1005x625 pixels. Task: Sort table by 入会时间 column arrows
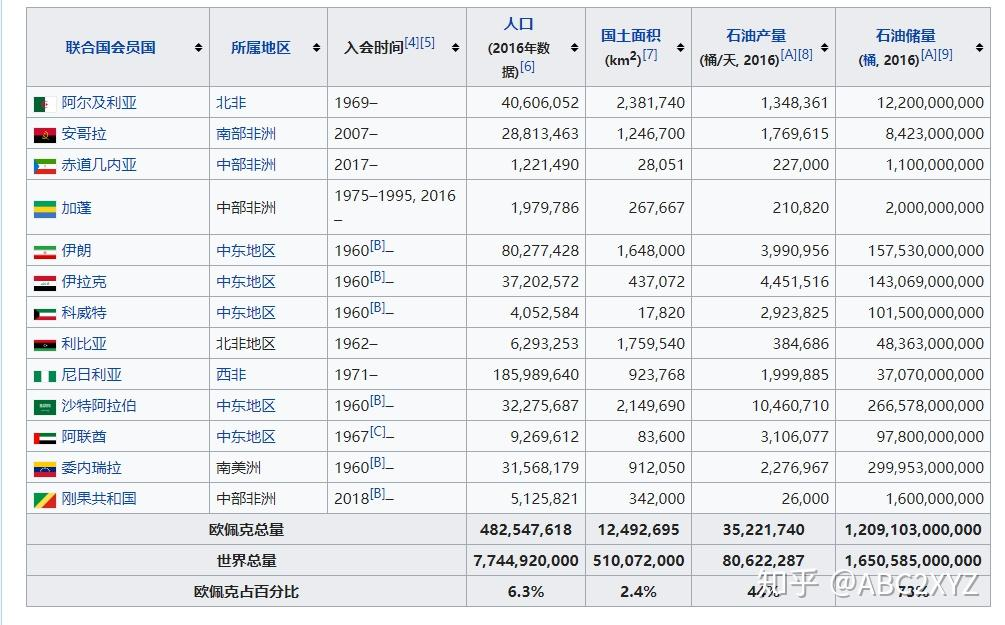[x=456, y=47]
